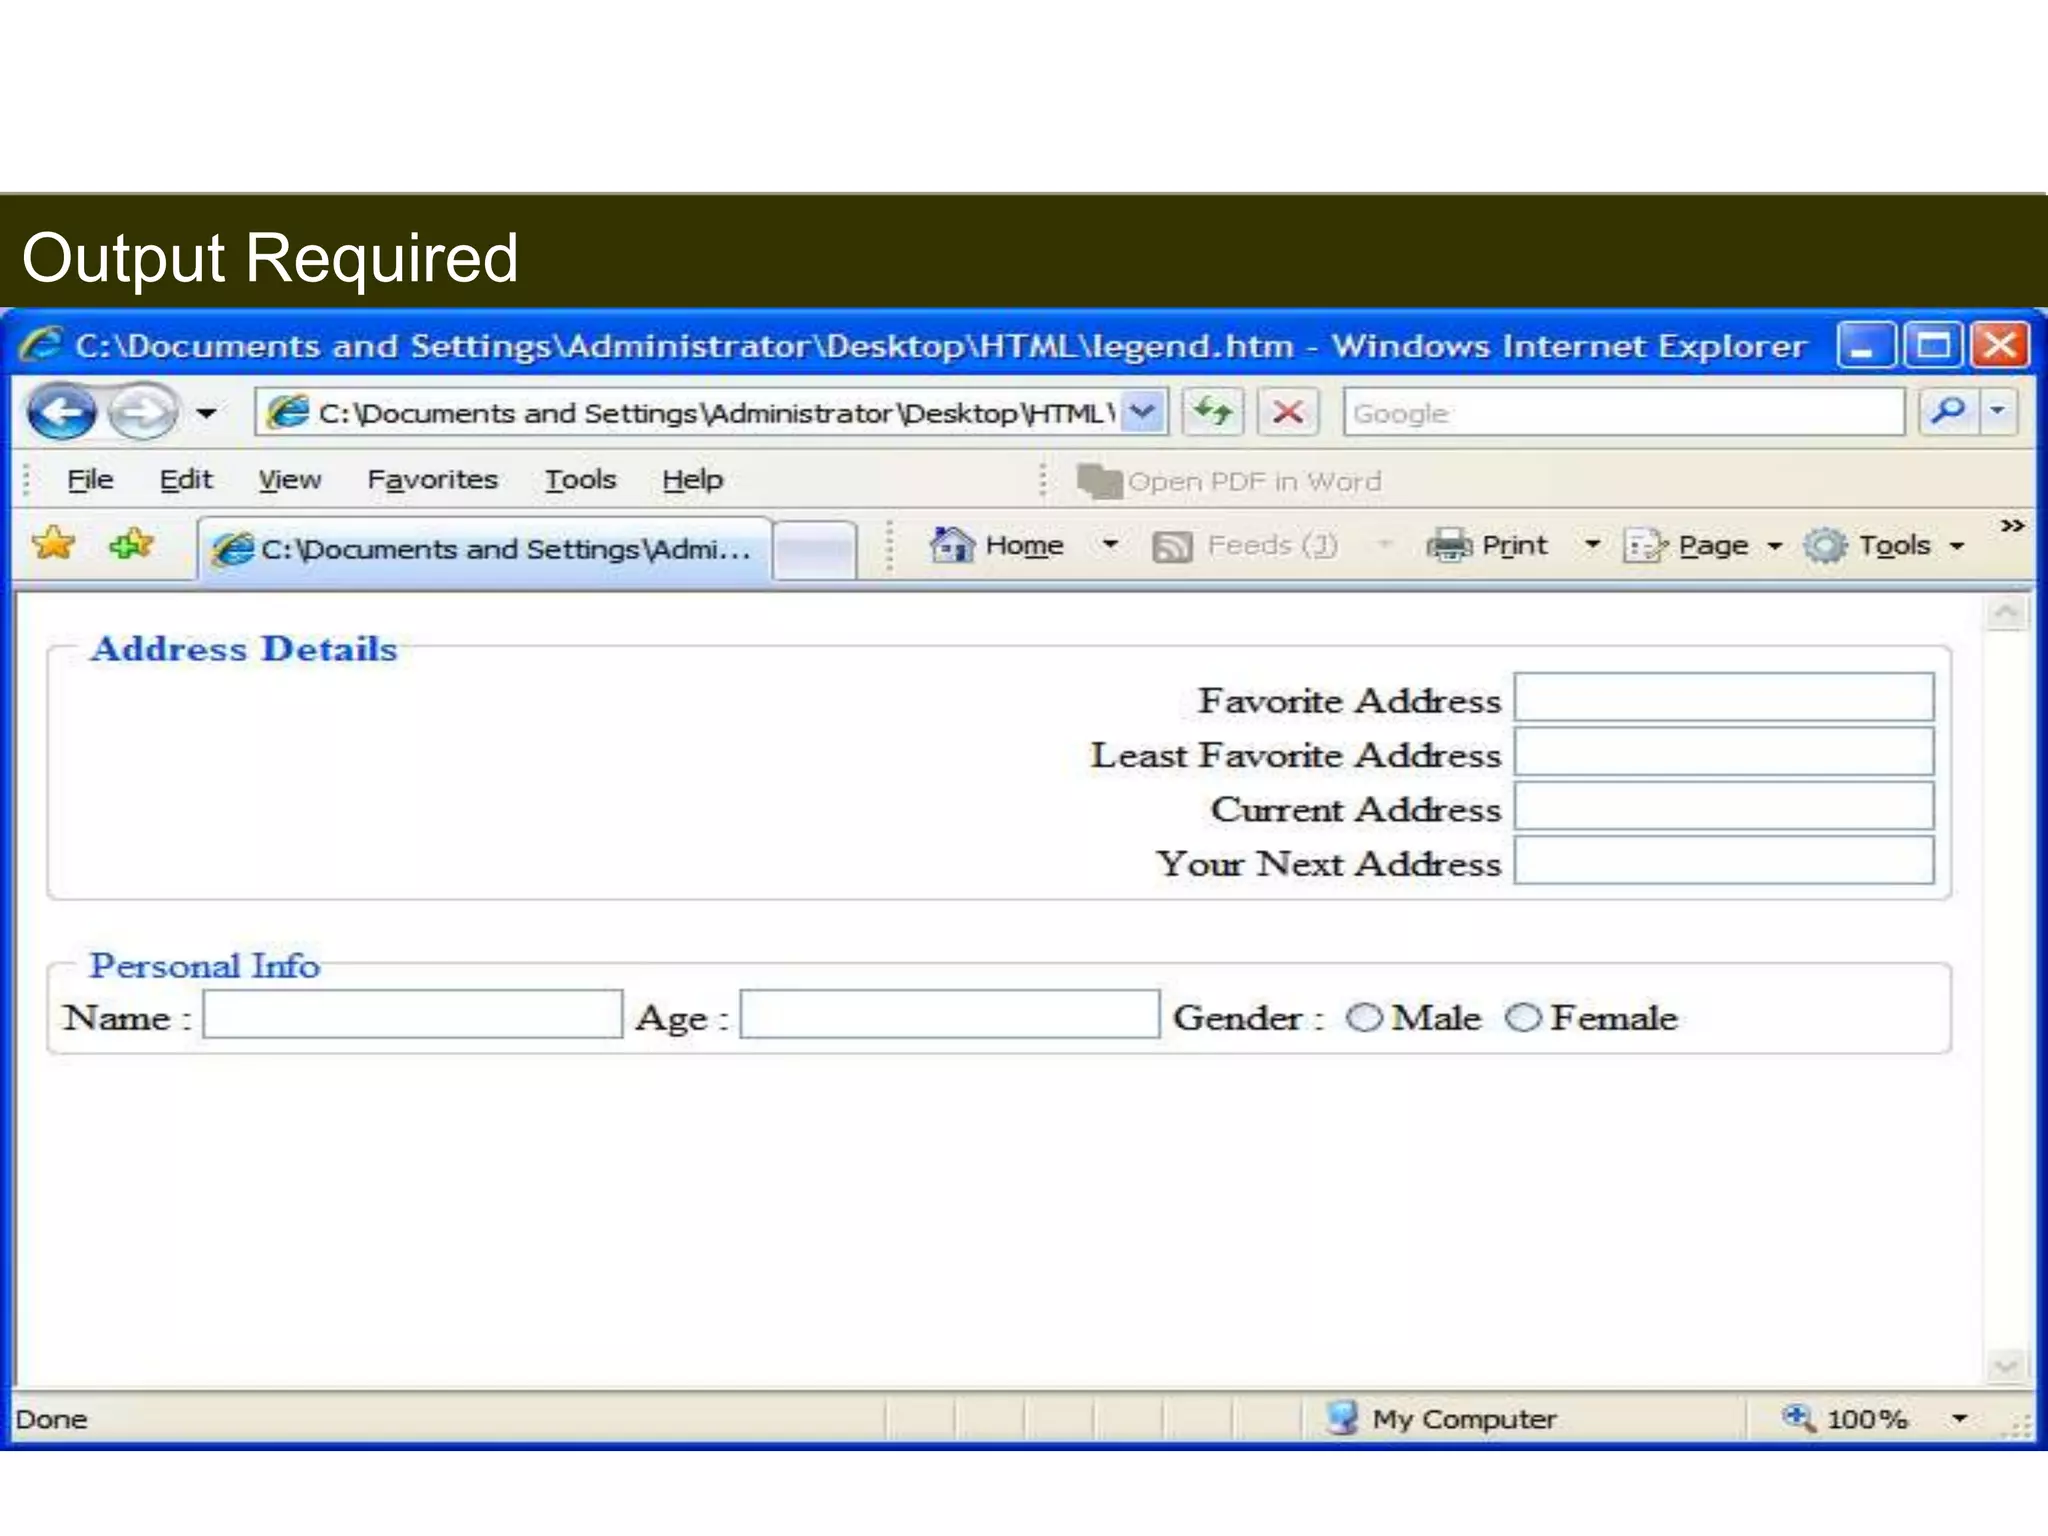Click the IE logo in title bar
The width and height of the screenshot is (2048, 1536).
(42, 345)
